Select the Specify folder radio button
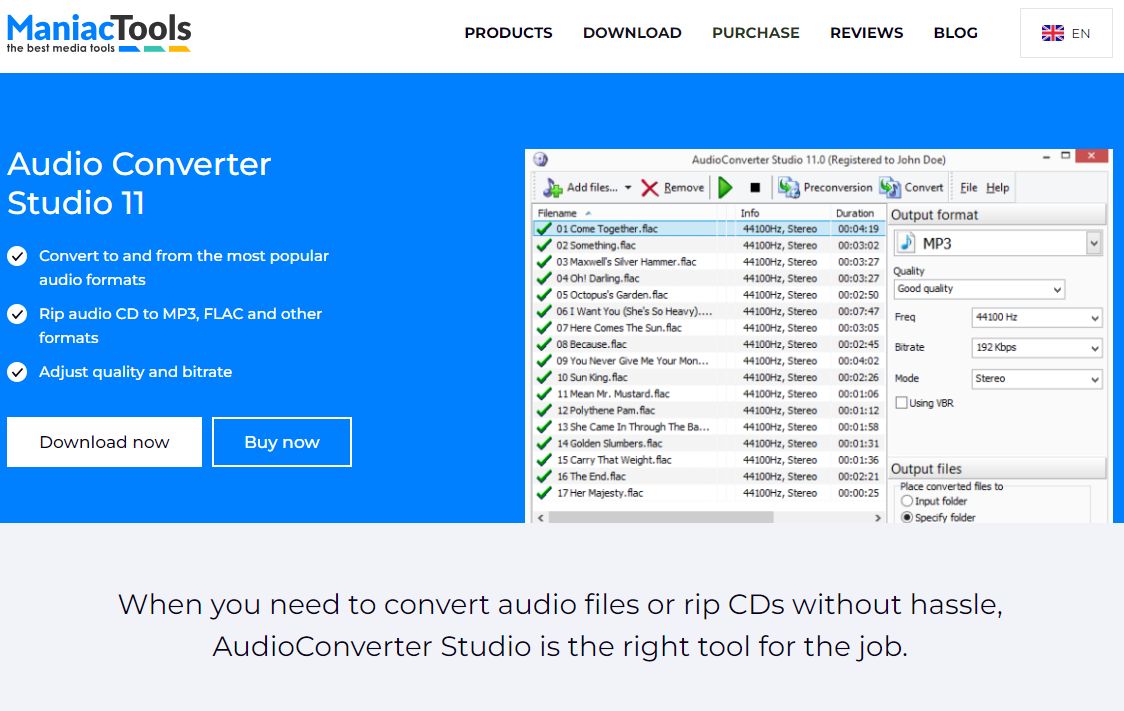1124x711 pixels. 907,517
